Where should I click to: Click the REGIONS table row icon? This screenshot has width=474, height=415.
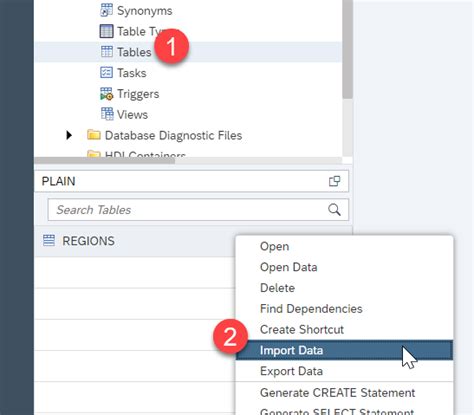tap(49, 240)
